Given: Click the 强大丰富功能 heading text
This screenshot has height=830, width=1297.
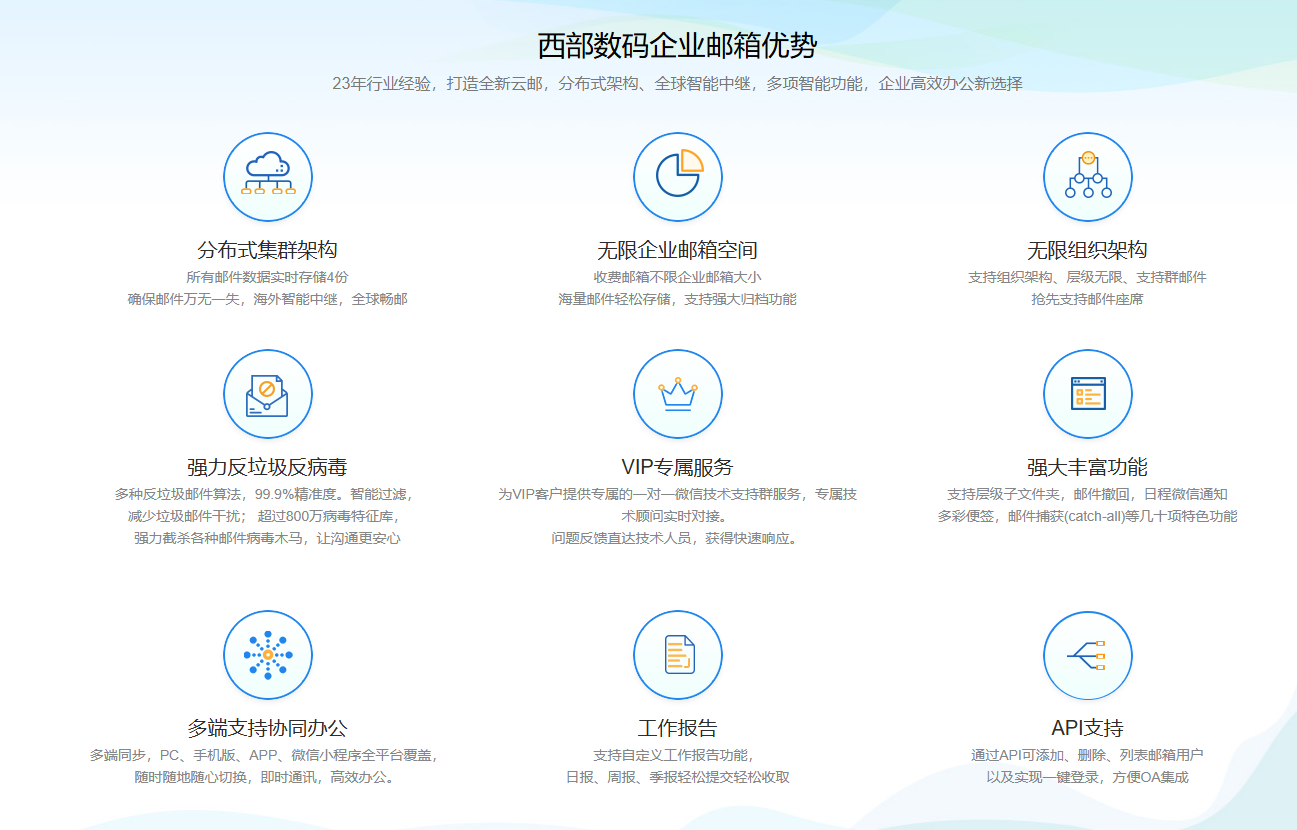Looking at the screenshot, I should [x=1088, y=464].
